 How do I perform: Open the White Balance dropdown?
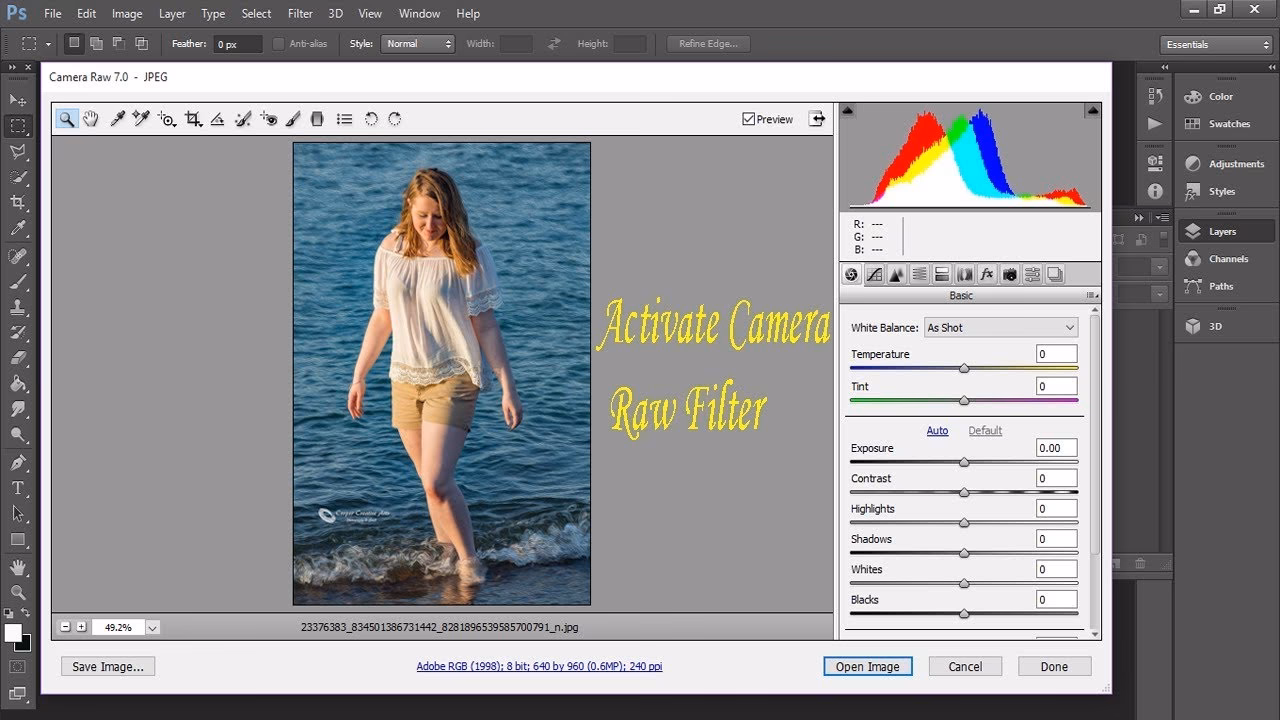pyautogui.click(x=1000, y=327)
